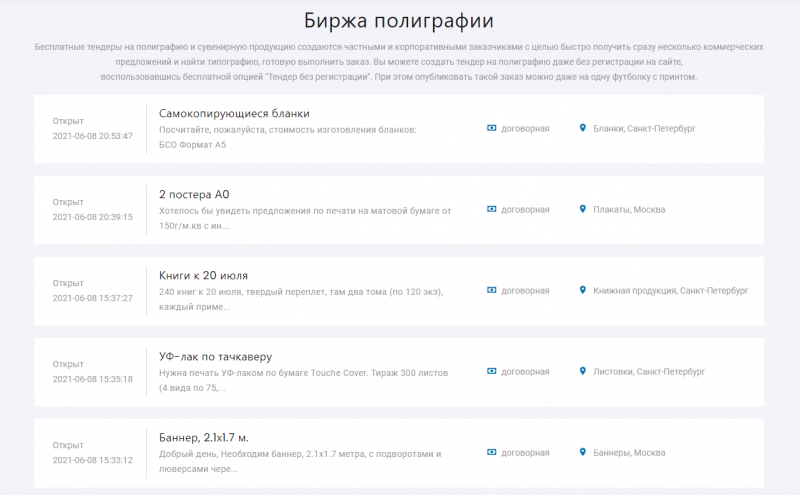Screen dimensions: 800x495
Task: Click the Биржа полиграфии page heading
Action: [x=399, y=20]
